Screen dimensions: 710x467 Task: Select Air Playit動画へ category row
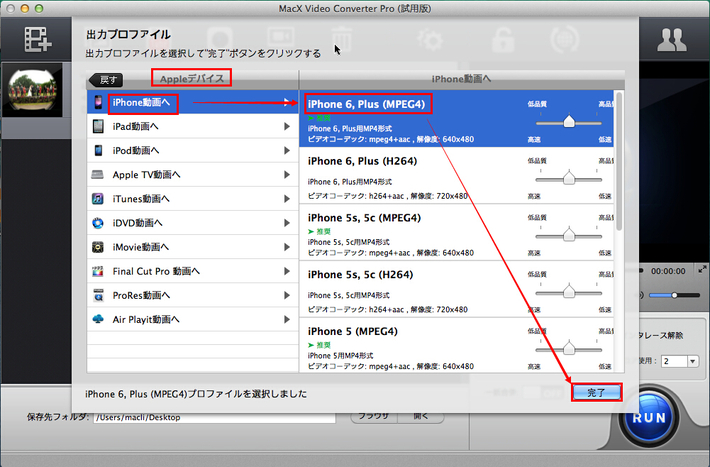192,319
